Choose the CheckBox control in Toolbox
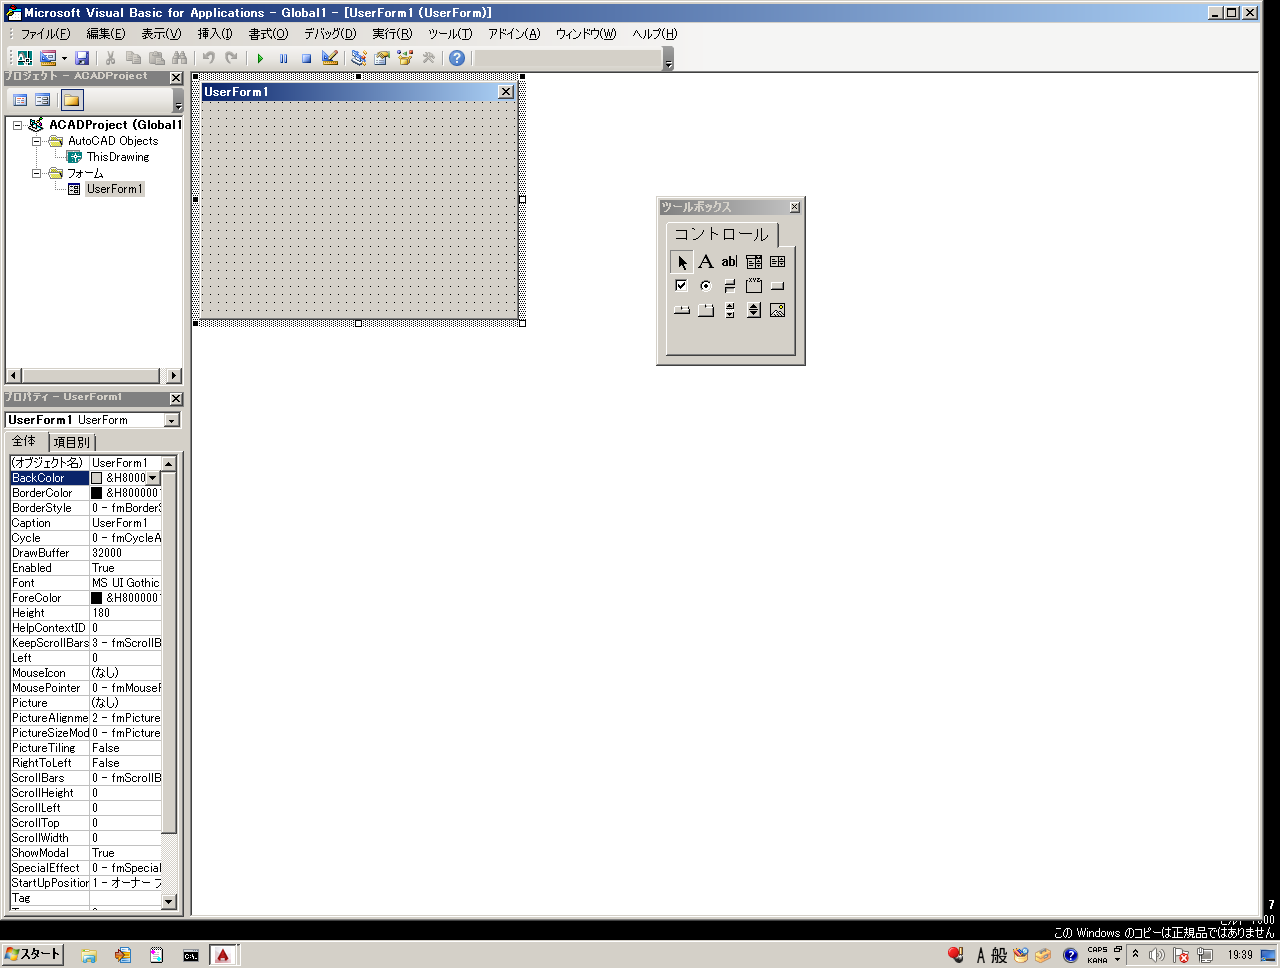Screen dimensions: 1280x968 [682, 286]
